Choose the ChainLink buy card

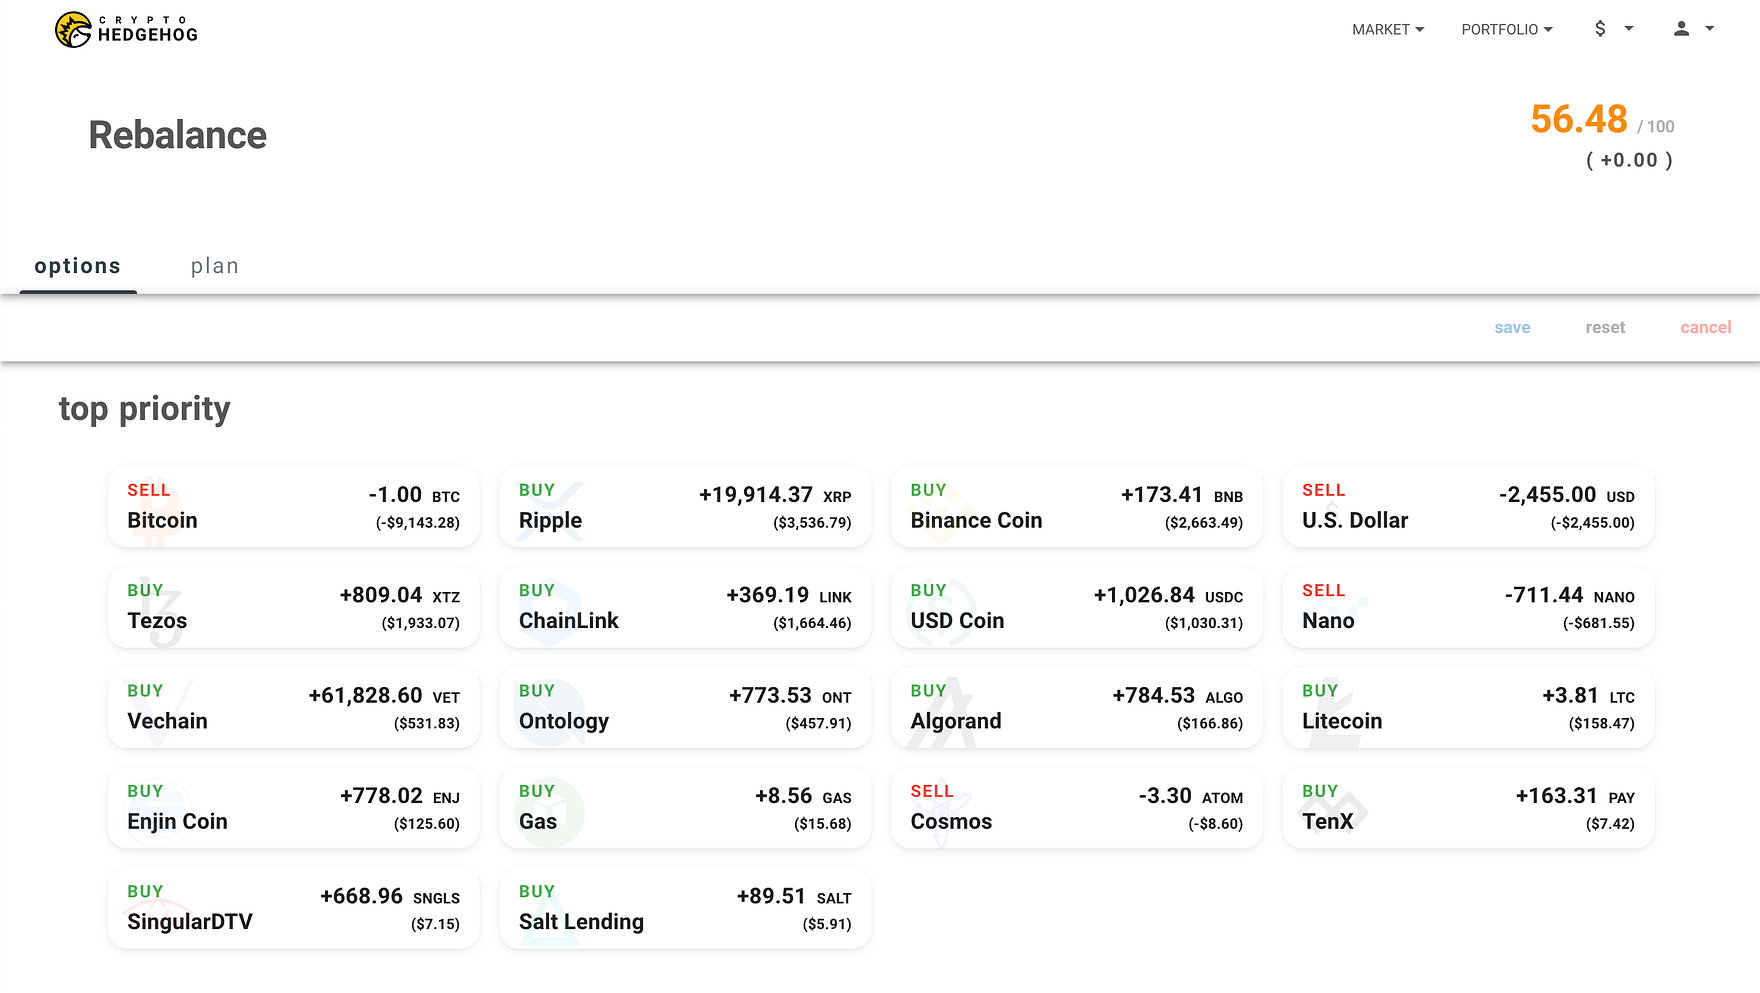tap(685, 607)
